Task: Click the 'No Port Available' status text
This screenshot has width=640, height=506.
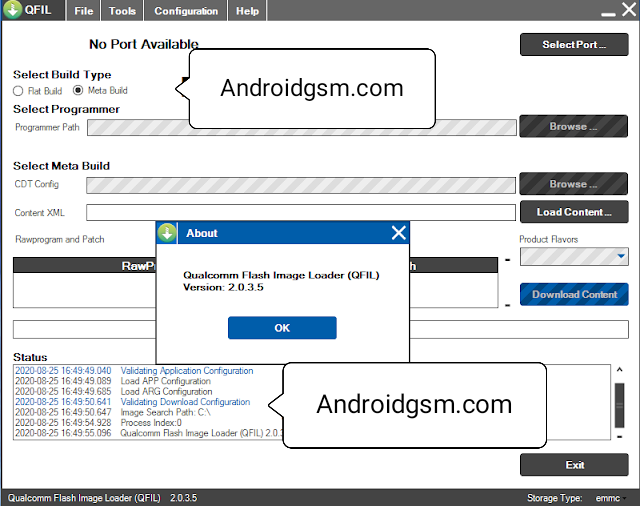Action: (x=144, y=44)
